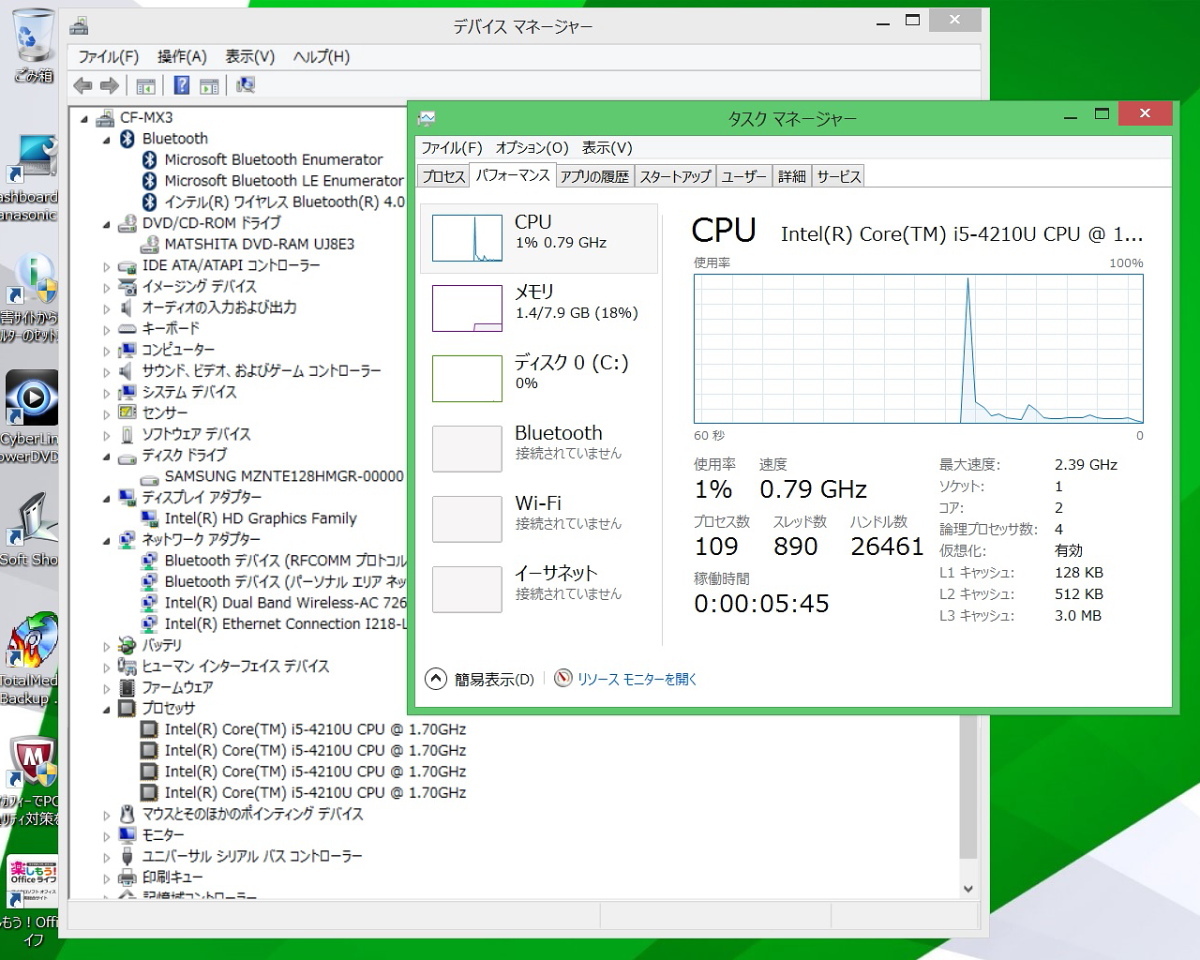Open the スタートアップ tab in Task Manager

[675, 177]
